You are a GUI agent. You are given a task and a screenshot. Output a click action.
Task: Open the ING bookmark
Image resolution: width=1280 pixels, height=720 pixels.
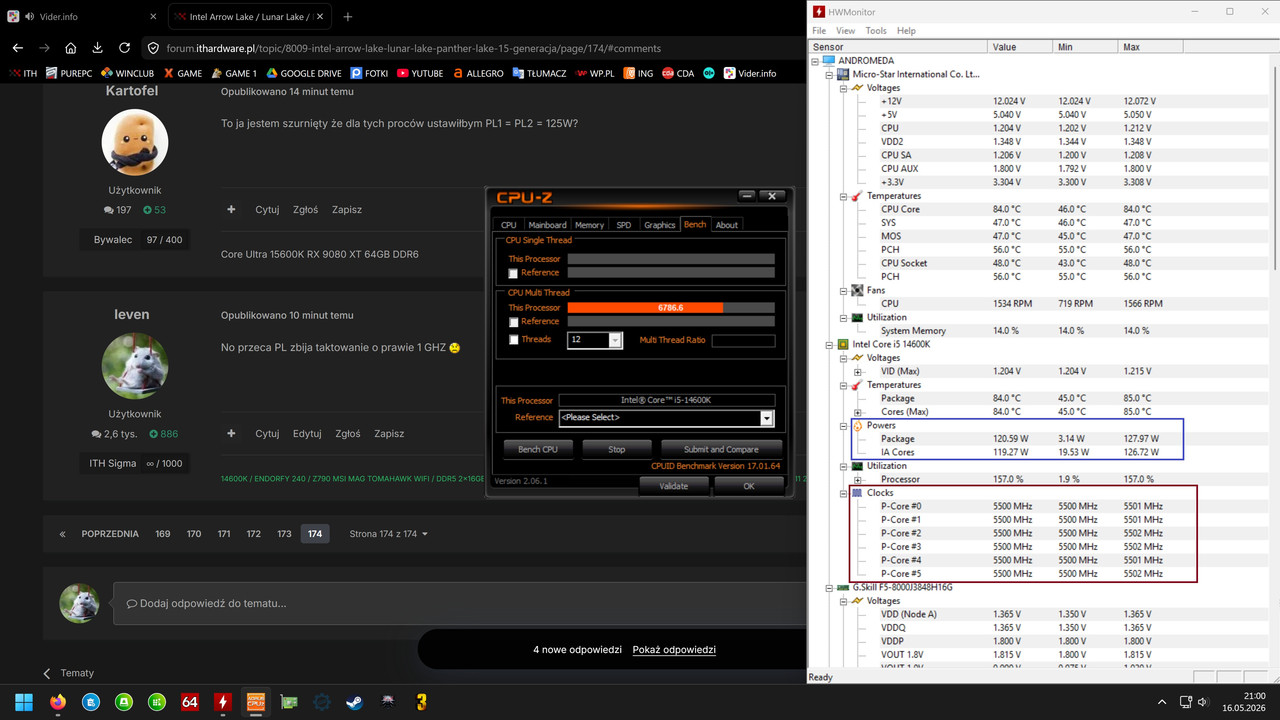(x=638, y=73)
